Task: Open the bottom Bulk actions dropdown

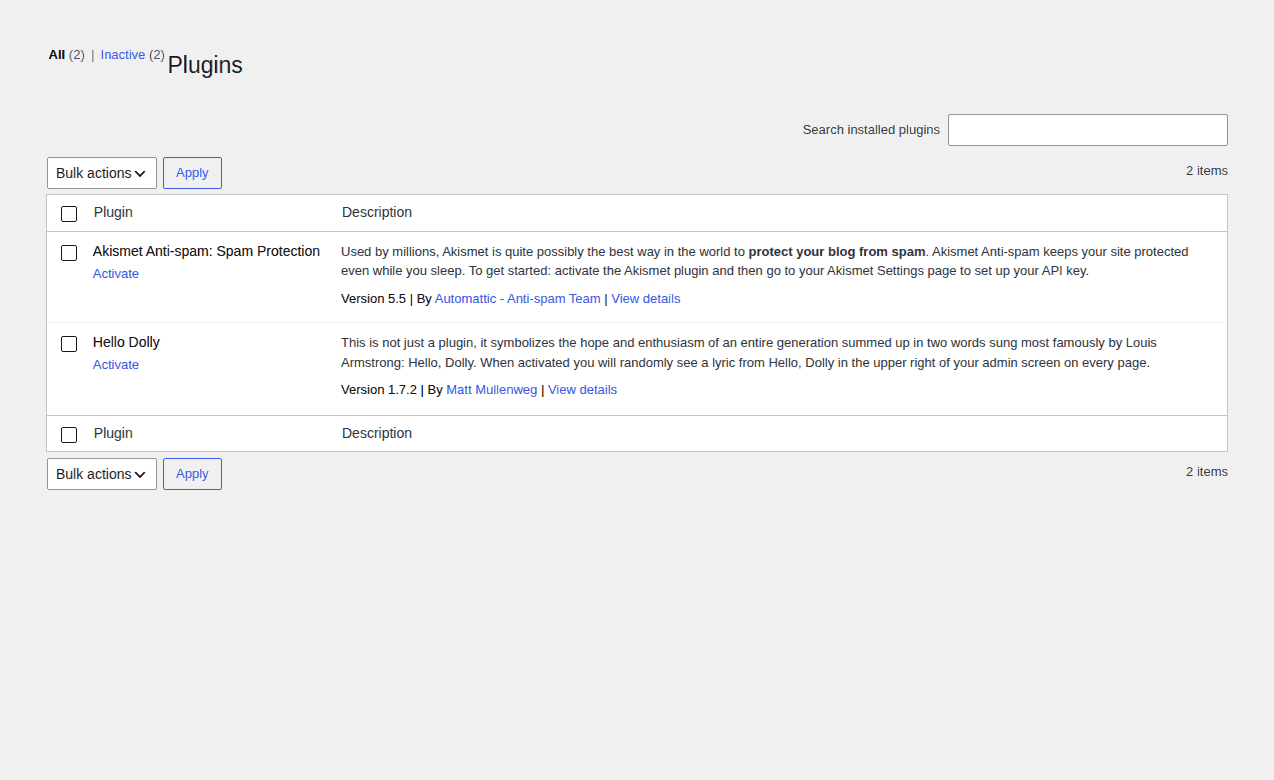Action: 102,474
